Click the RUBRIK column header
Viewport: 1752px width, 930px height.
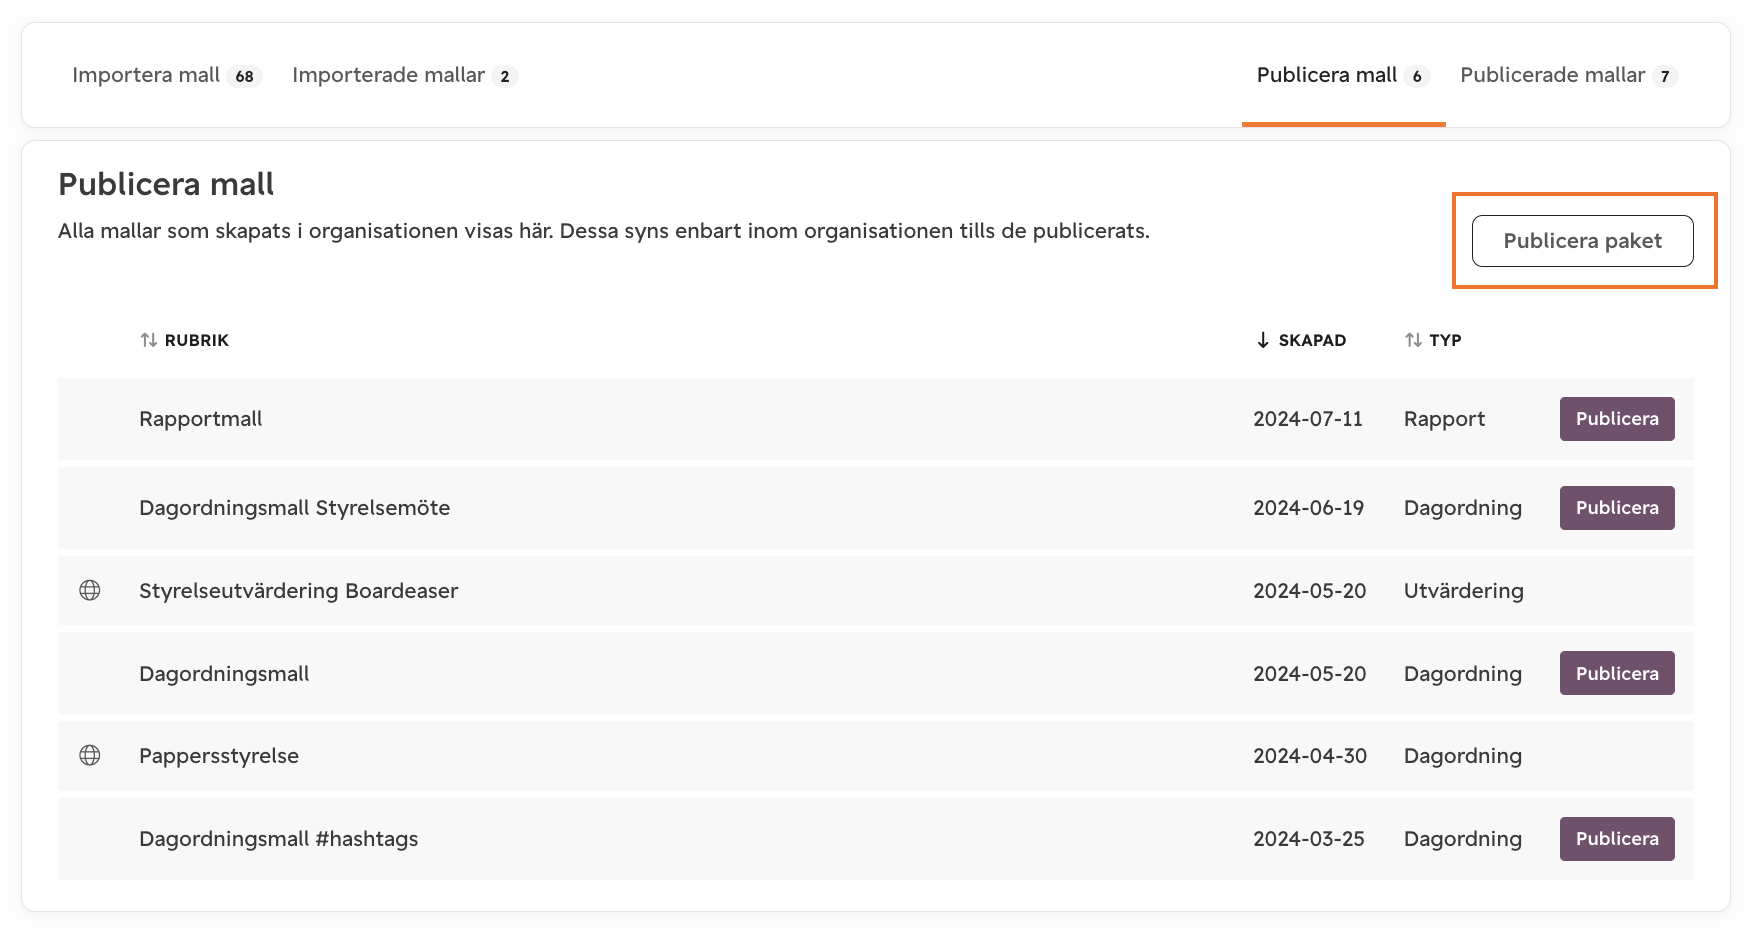(x=197, y=340)
